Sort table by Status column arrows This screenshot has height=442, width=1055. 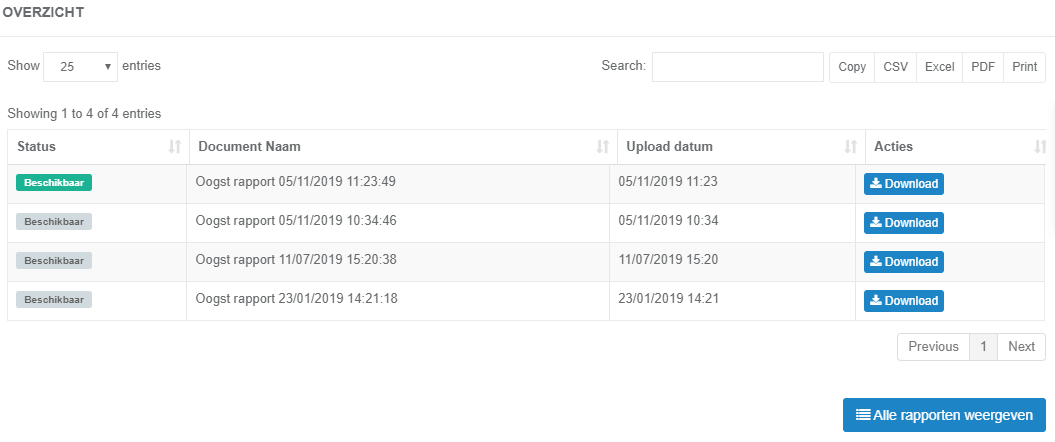click(x=175, y=147)
